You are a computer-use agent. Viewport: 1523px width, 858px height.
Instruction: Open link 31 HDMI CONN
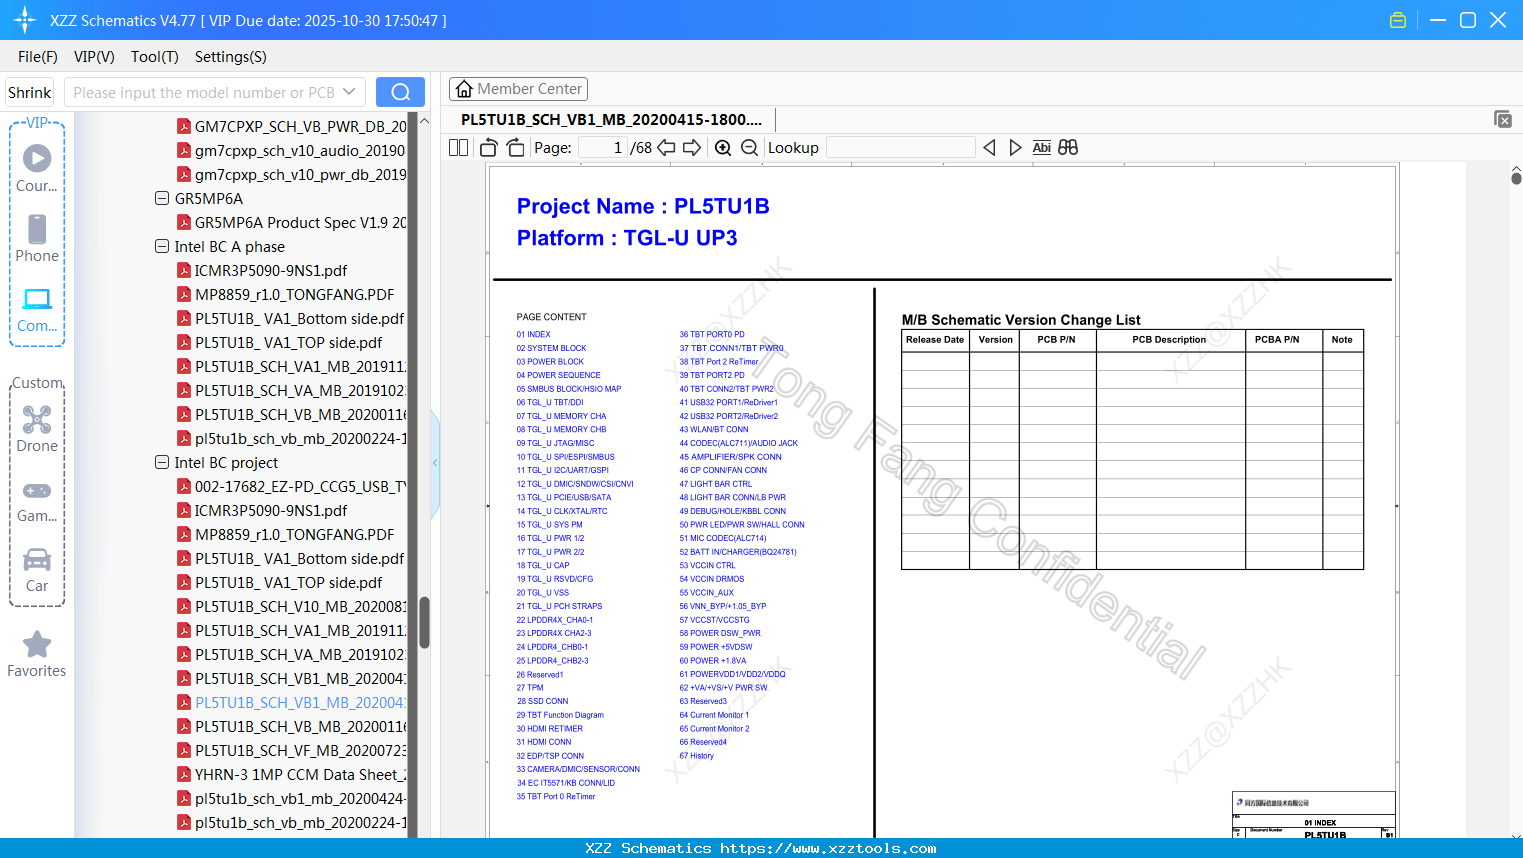(544, 742)
